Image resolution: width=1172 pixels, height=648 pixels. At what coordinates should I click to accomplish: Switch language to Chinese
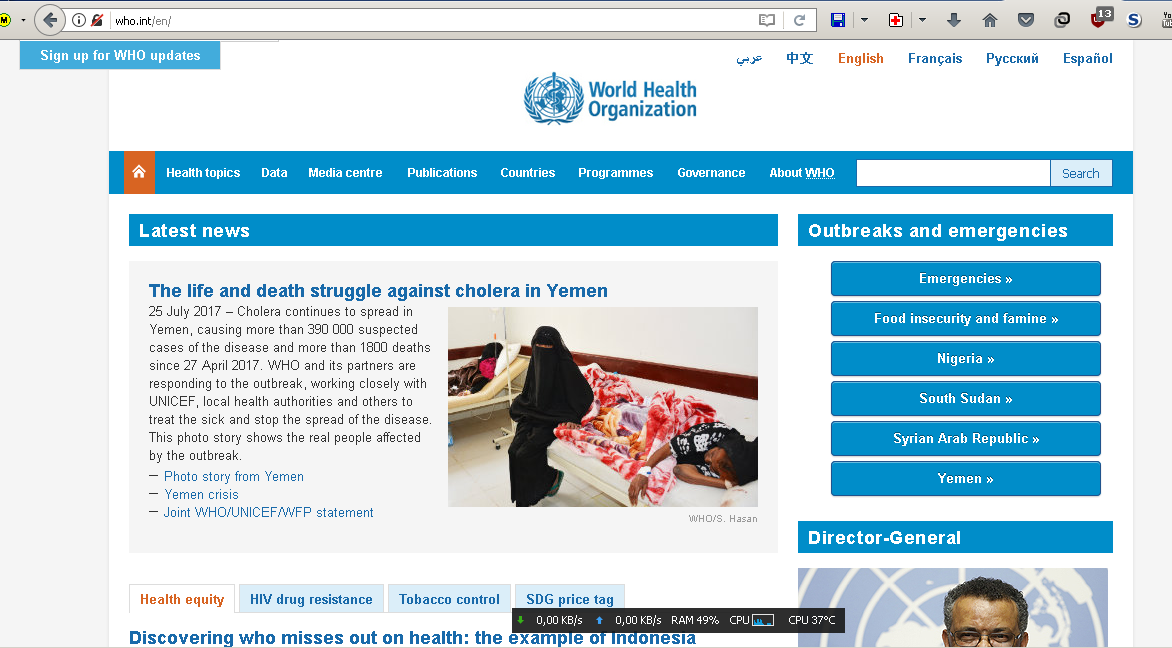coord(799,58)
